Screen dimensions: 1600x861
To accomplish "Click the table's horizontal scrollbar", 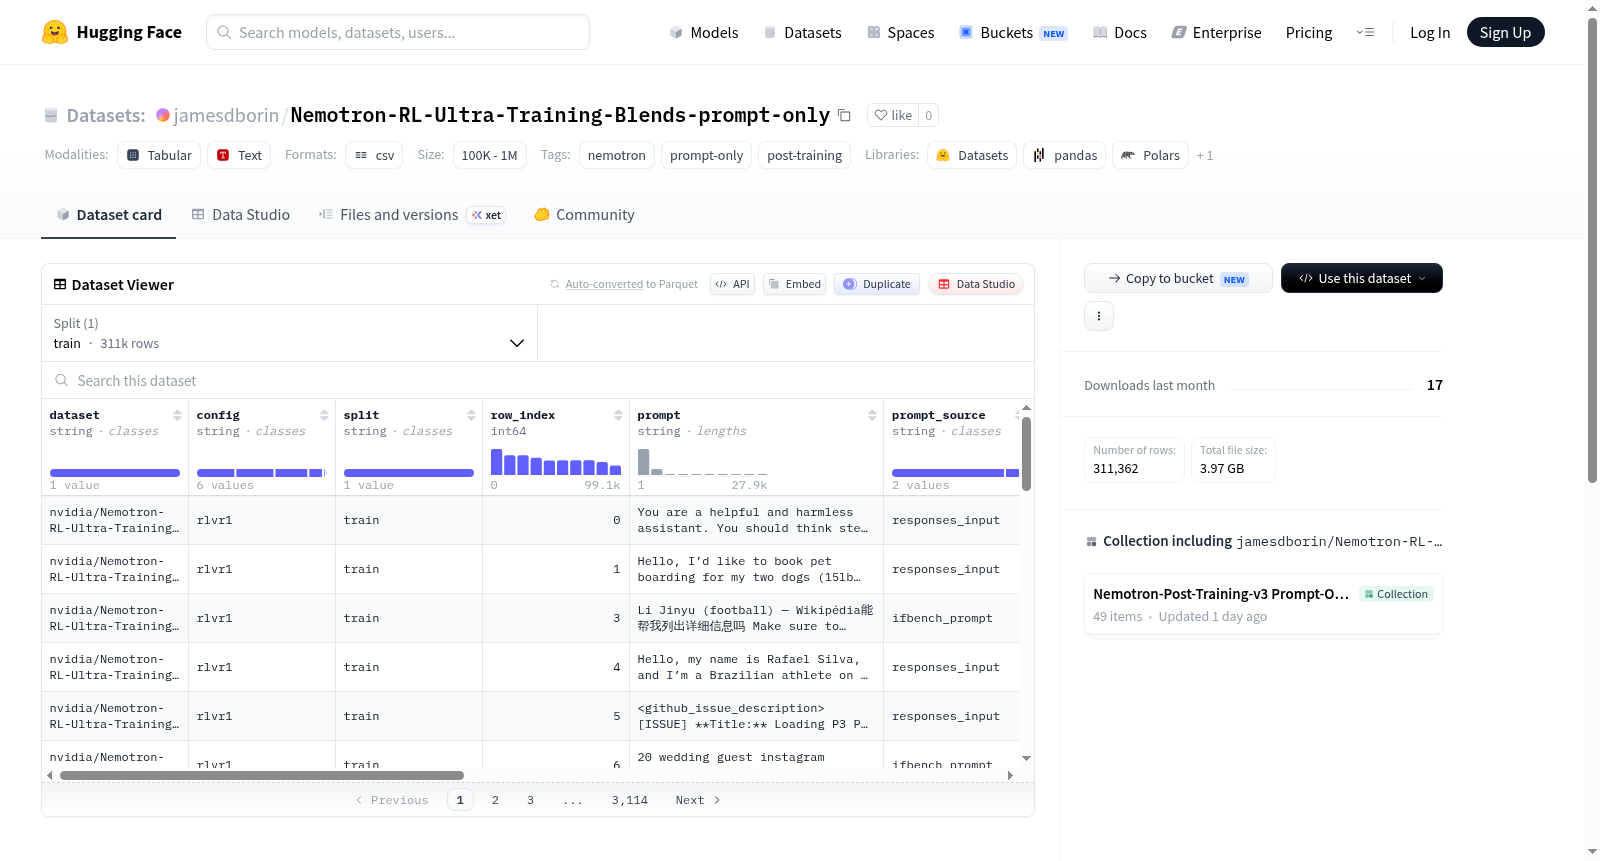I will coord(262,775).
